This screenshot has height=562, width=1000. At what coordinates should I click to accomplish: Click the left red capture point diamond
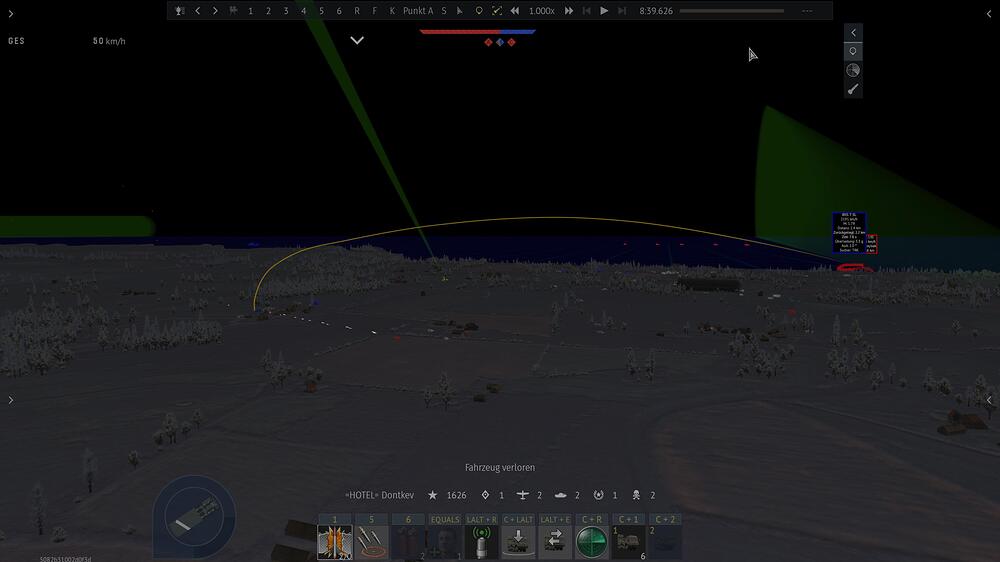tap(489, 42)
